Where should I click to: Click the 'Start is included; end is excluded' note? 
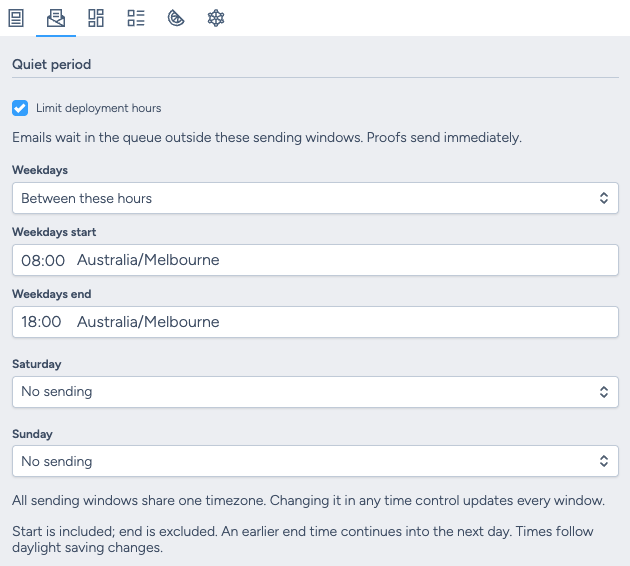pyautogui.click(x=303, y=539)
